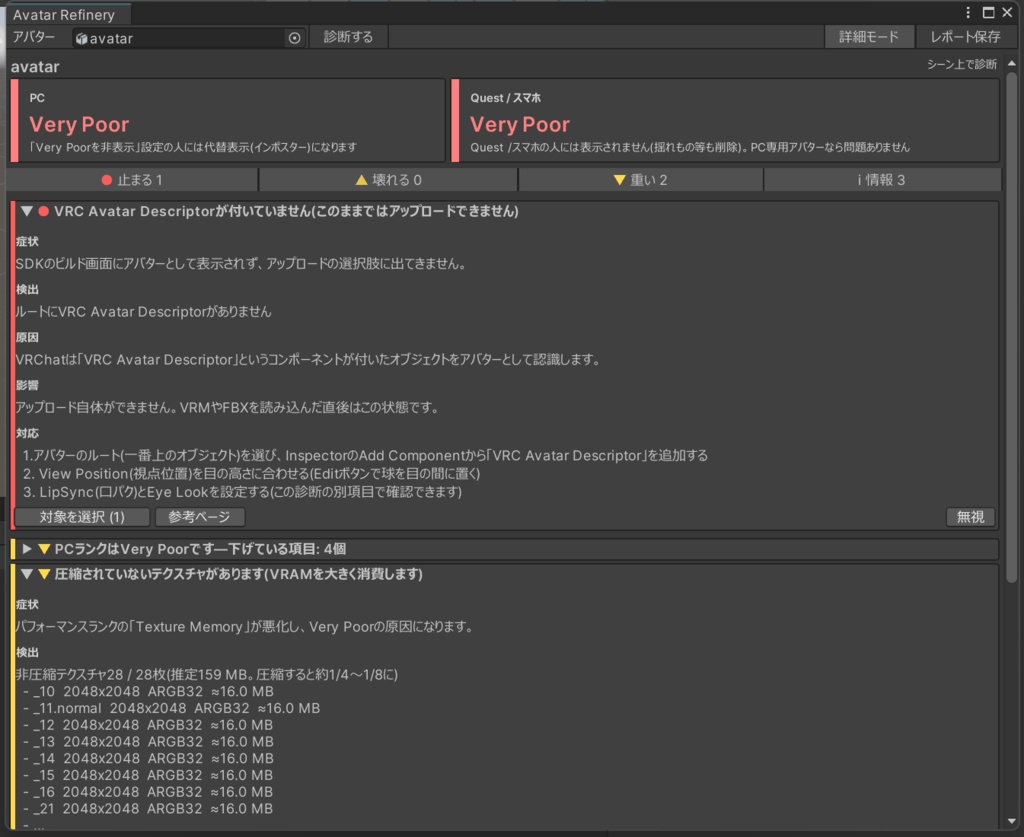This screenshot has width=1024, height=837.
Task: Click the avatar cube icon in object field
Action: pyautogui.click(x=82, y=39)
